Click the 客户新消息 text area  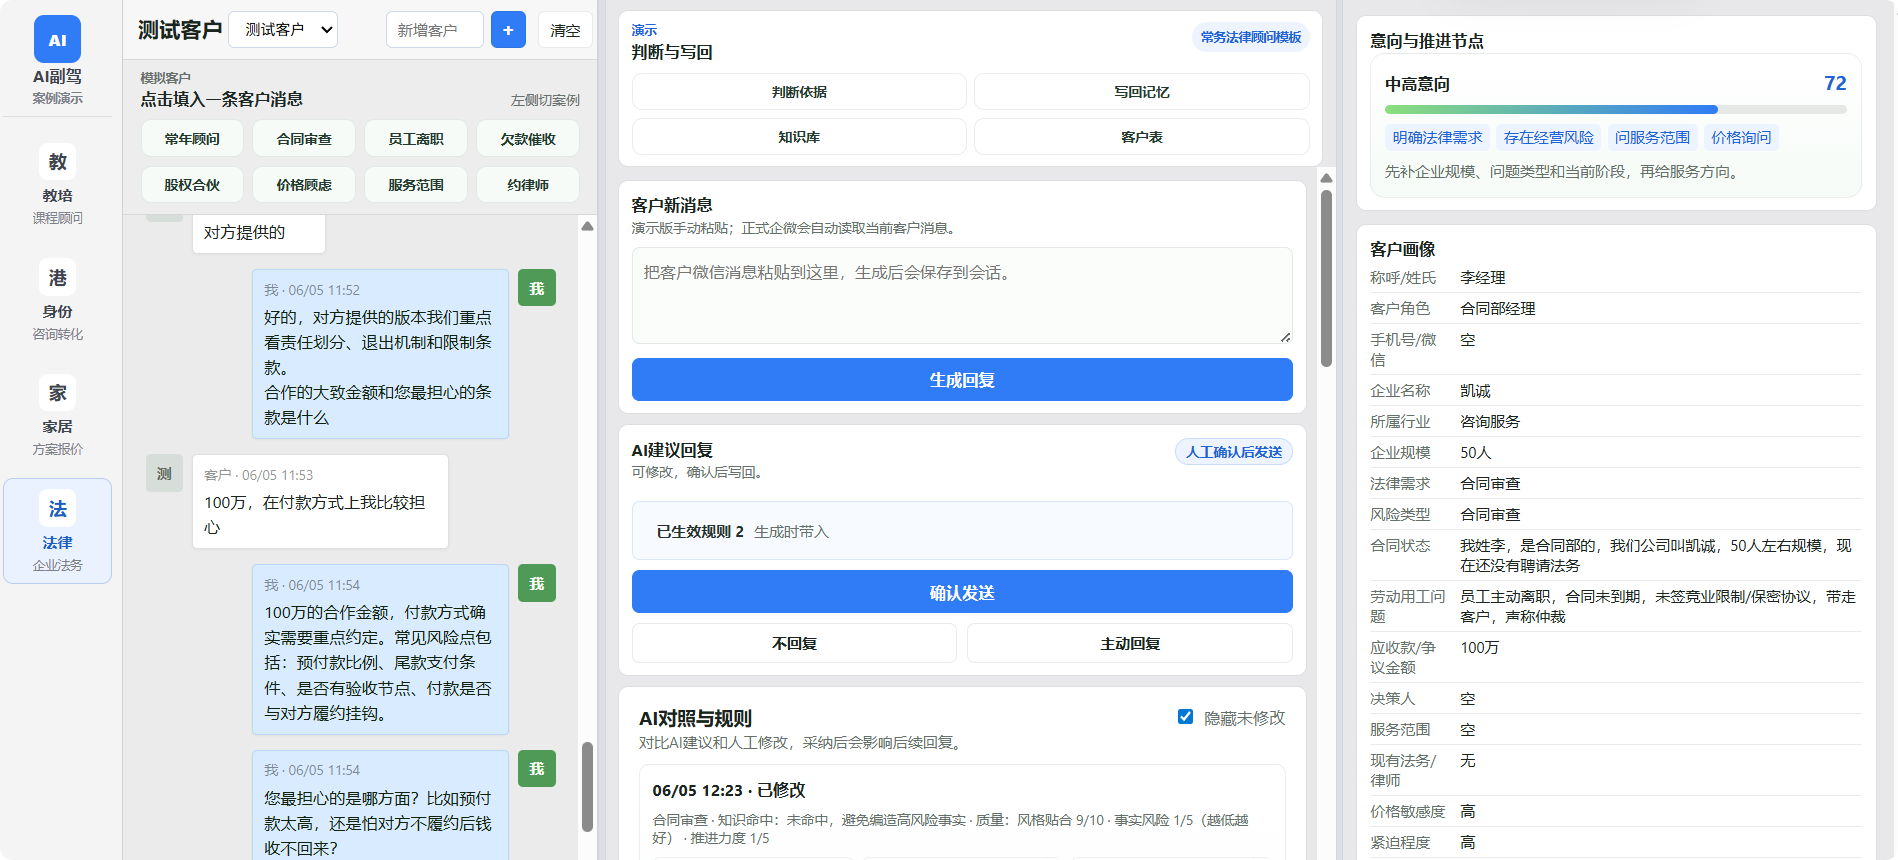click(x=962, y=296)
